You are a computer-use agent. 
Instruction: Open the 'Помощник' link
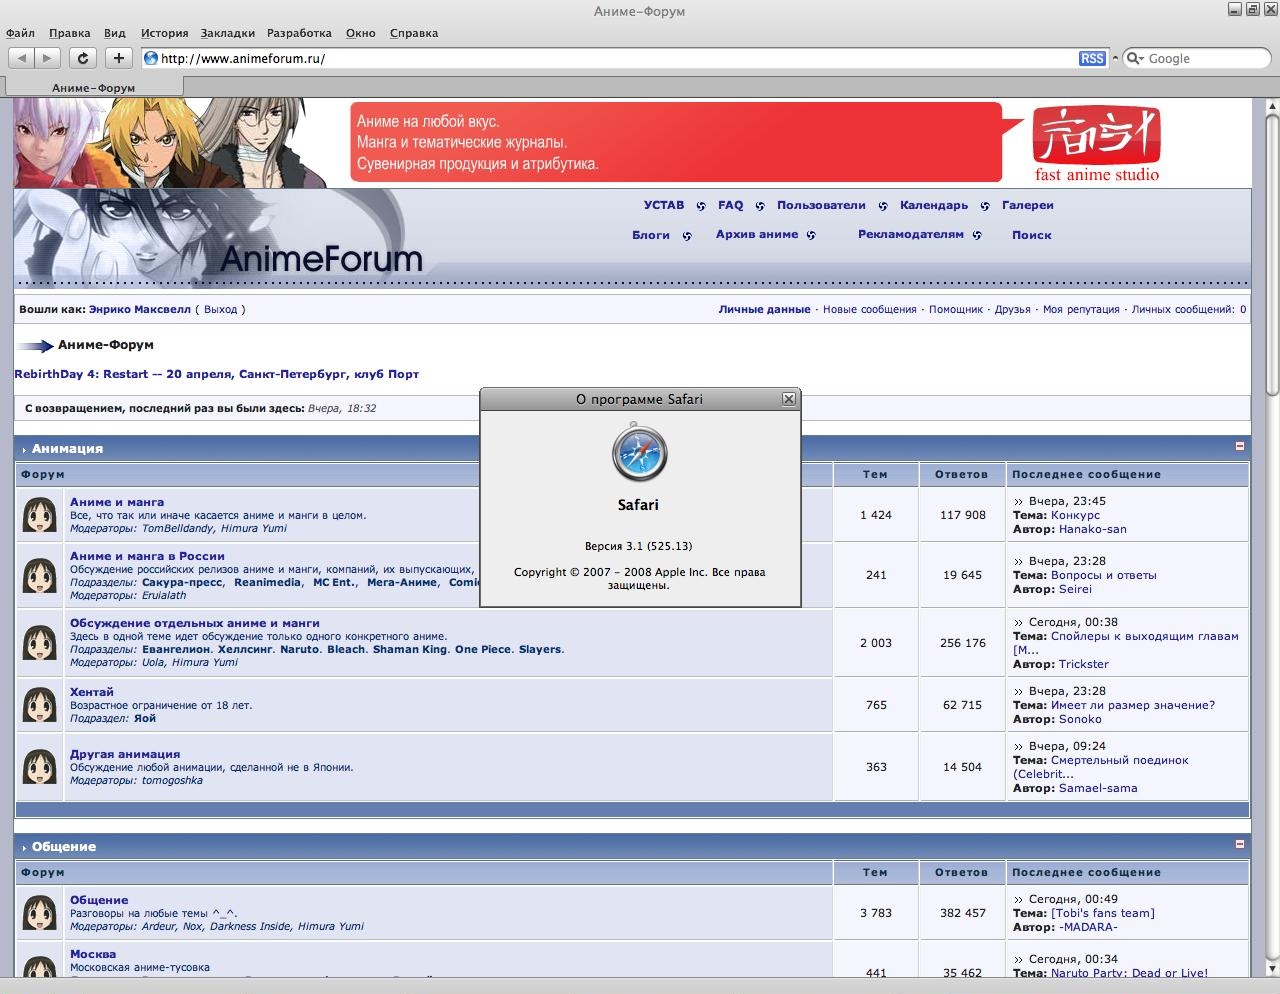956,309
